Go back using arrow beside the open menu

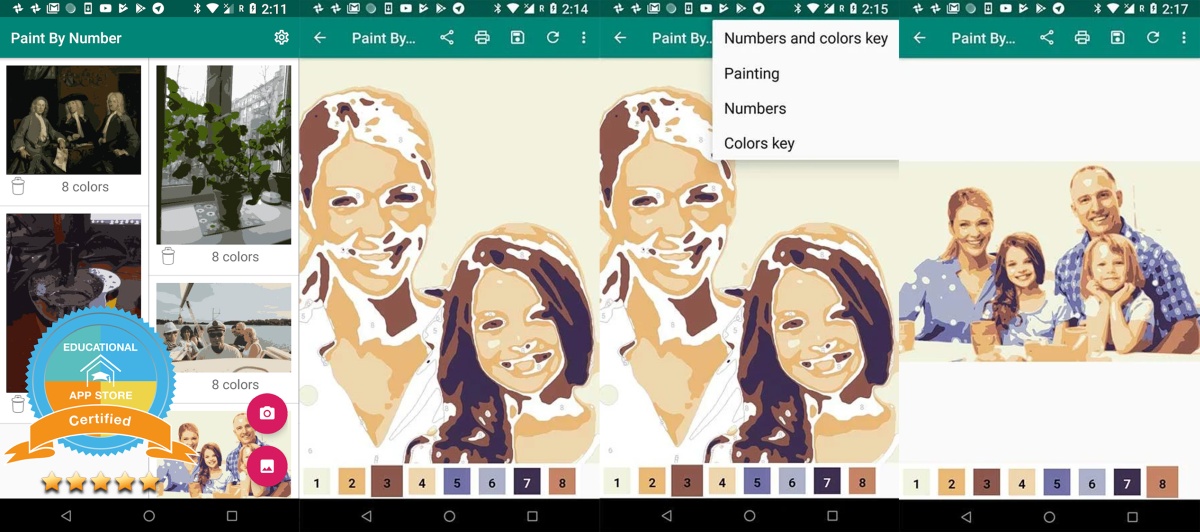point(620,38)
